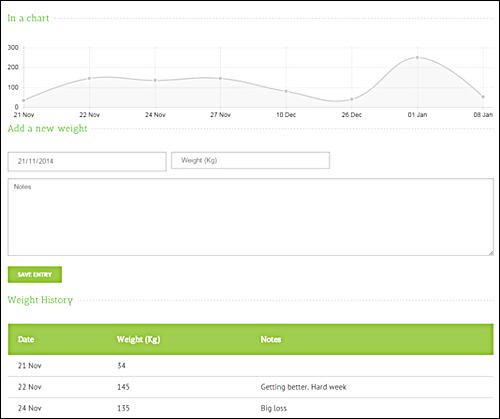Click the 27 Nov data point on chart
500x419 pixels.
(x=220, y=78)
